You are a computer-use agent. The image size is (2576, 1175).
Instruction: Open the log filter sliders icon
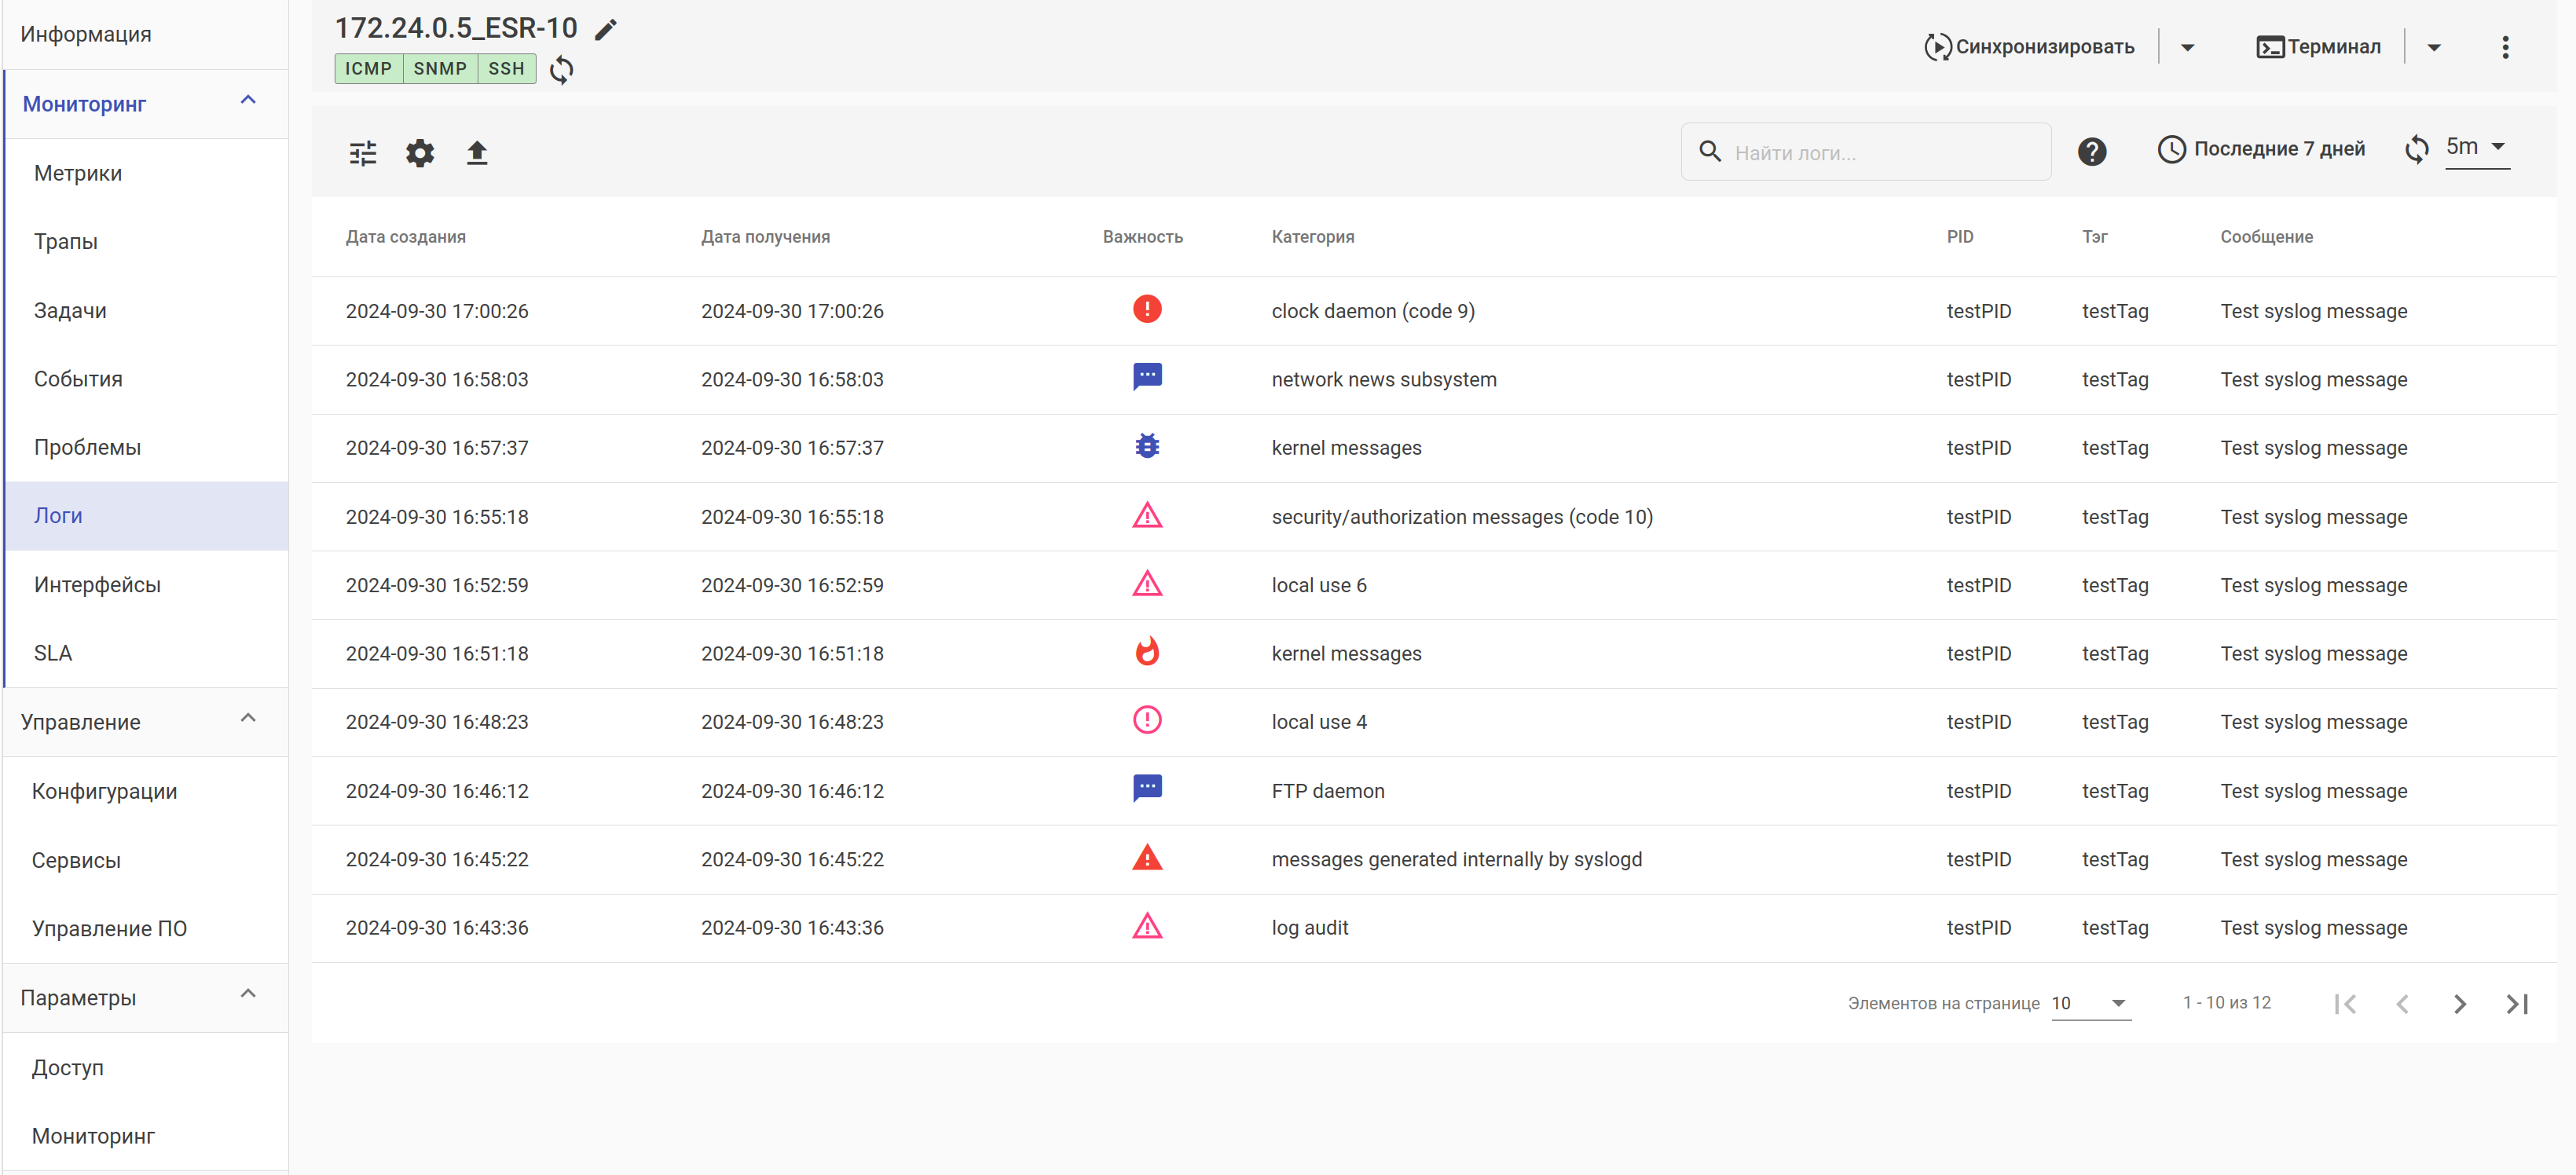[363, 153]
